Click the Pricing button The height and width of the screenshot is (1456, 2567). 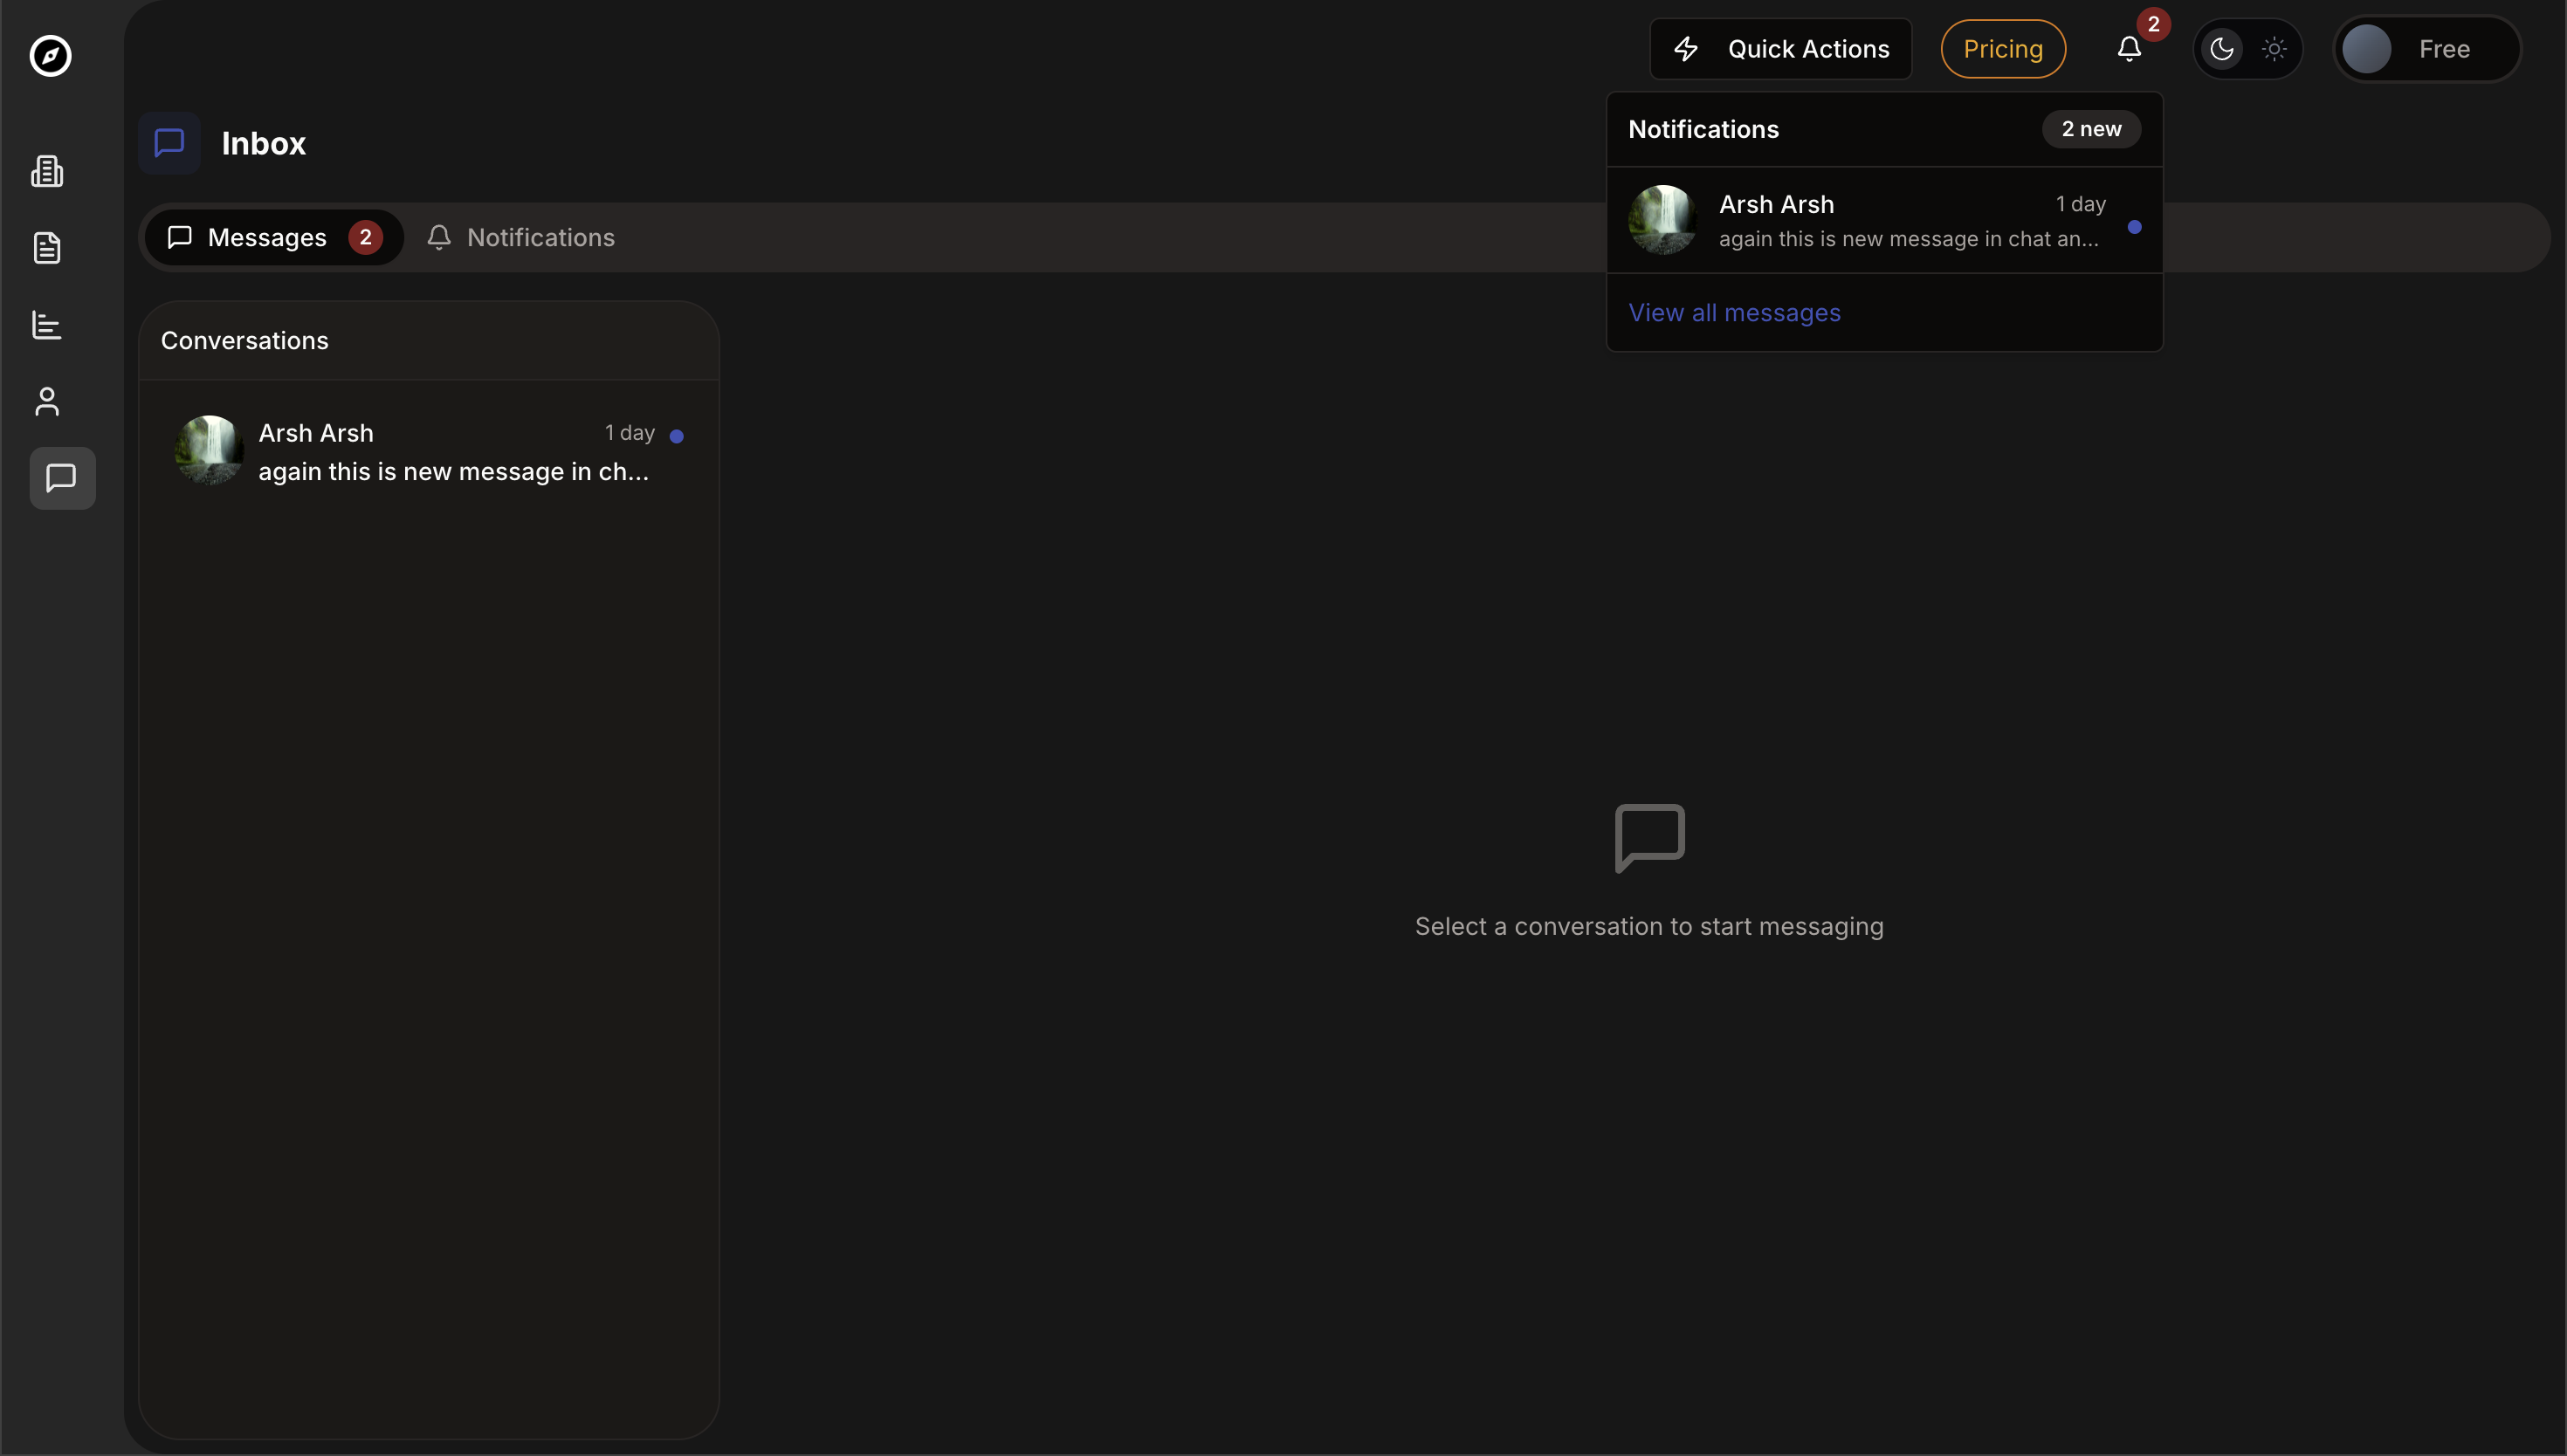2002,49
